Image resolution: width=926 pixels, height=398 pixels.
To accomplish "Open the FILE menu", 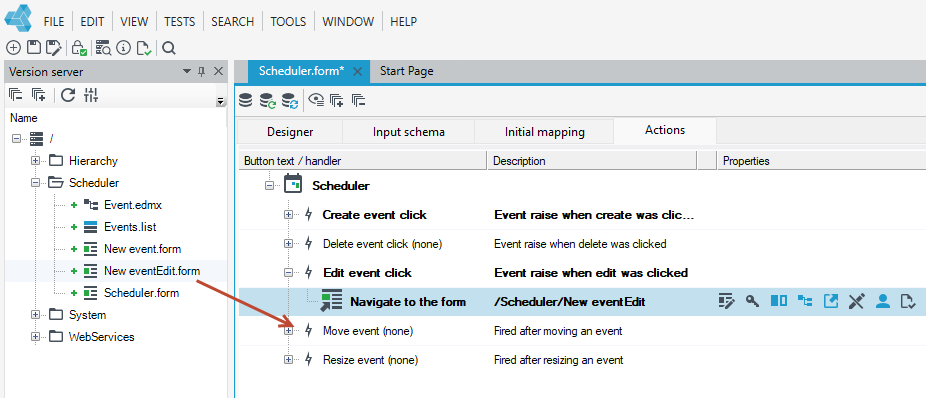I will coord(54,22).
